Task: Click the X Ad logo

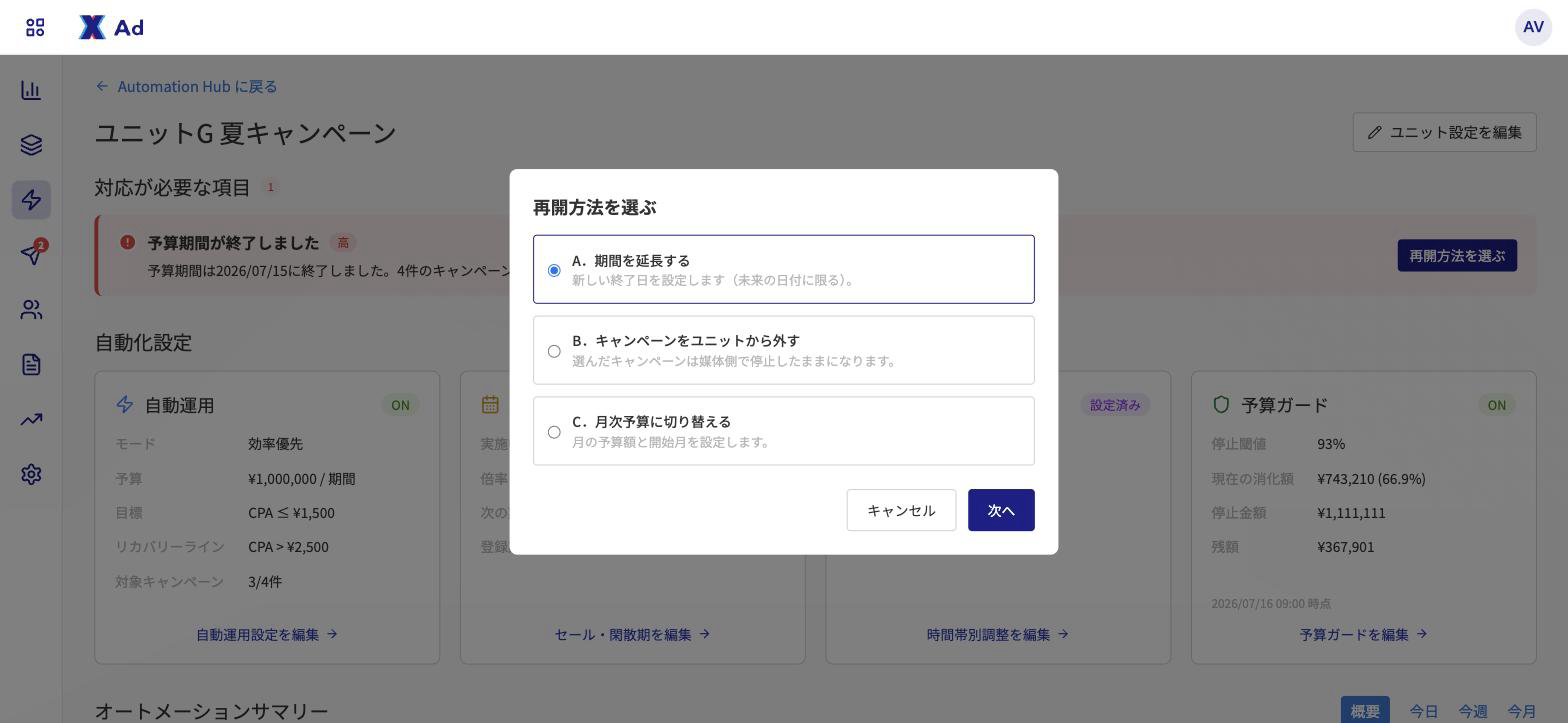Action: coord(111,27)
